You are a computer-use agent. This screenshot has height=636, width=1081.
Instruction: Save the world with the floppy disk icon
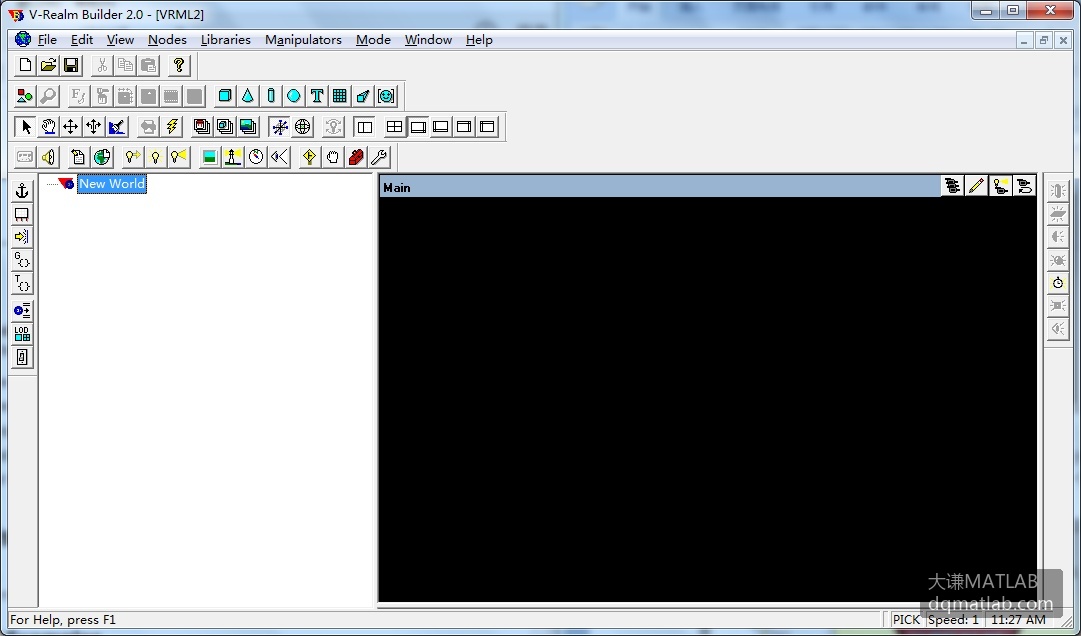point(71,65)
